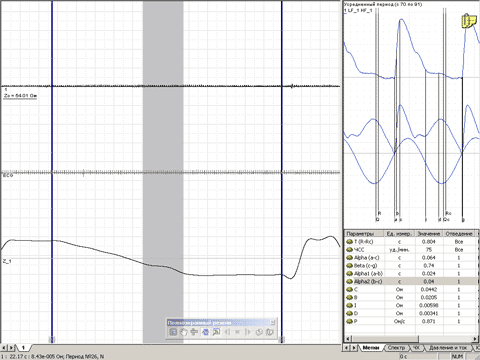This screenshot has height=360, width=480.
Task: Select the Alpha2 (b-c) row name
Action: point(368,282)
